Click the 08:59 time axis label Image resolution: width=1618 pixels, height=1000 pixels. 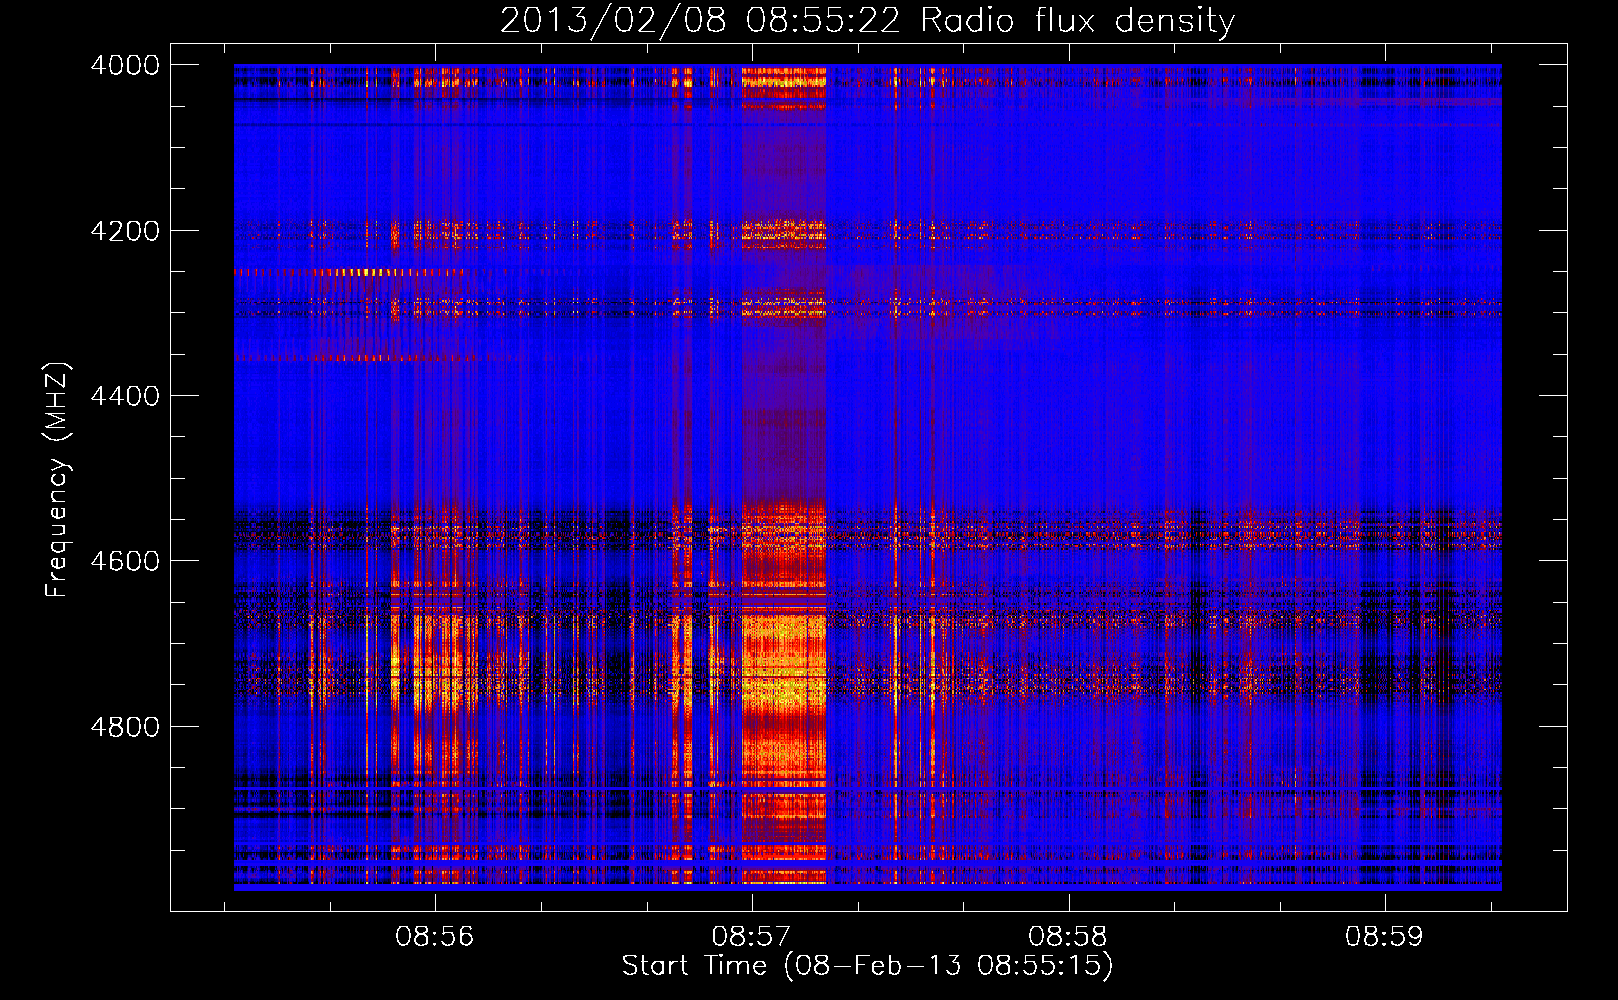(1384, 937)
